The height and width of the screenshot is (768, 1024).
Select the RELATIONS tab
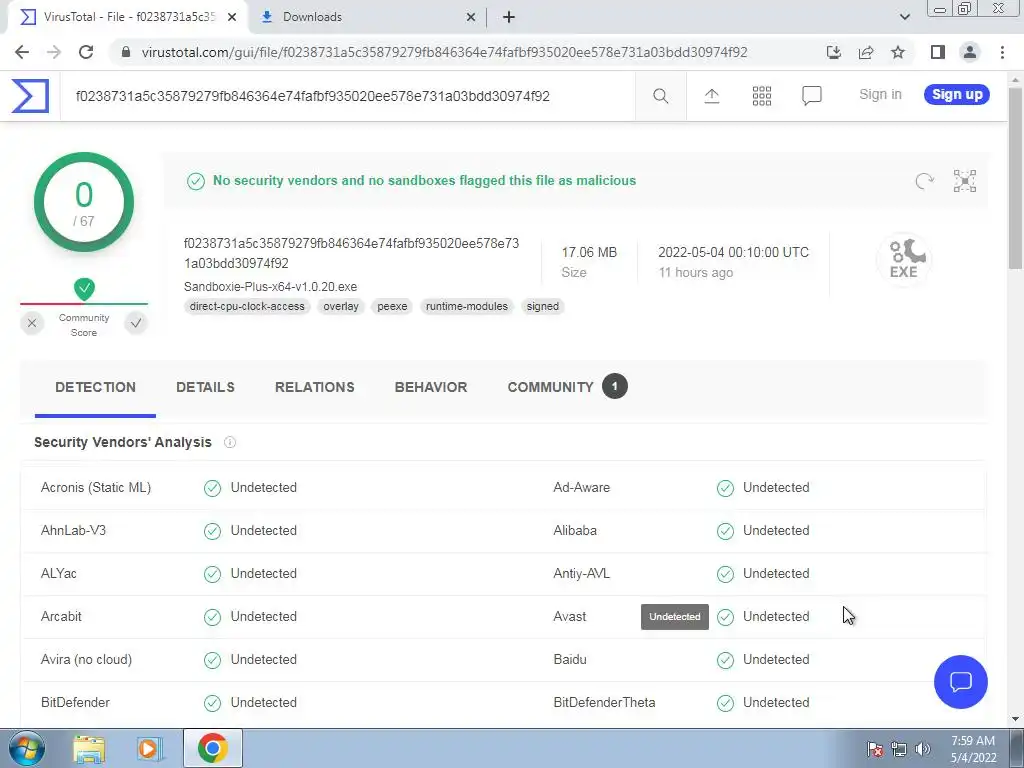pyautogui.click(x=315, y=387)
